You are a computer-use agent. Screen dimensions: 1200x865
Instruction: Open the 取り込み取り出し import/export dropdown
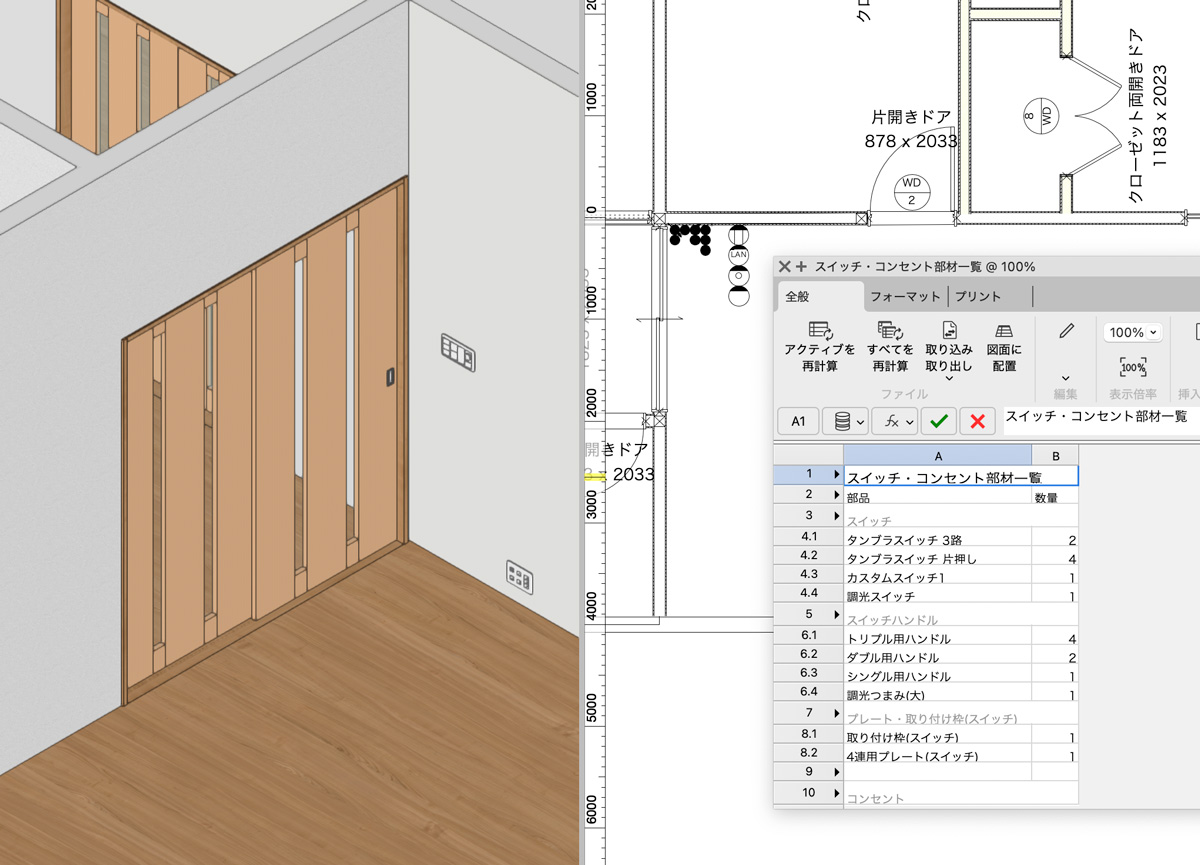point(948,378)
